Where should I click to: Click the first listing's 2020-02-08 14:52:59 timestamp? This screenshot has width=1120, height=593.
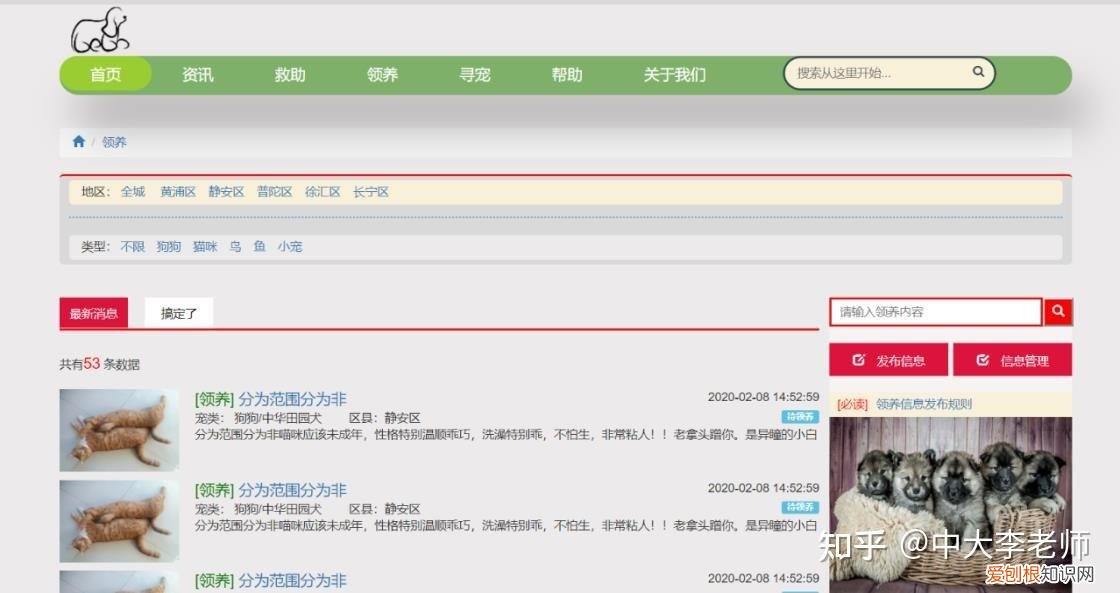764,397
